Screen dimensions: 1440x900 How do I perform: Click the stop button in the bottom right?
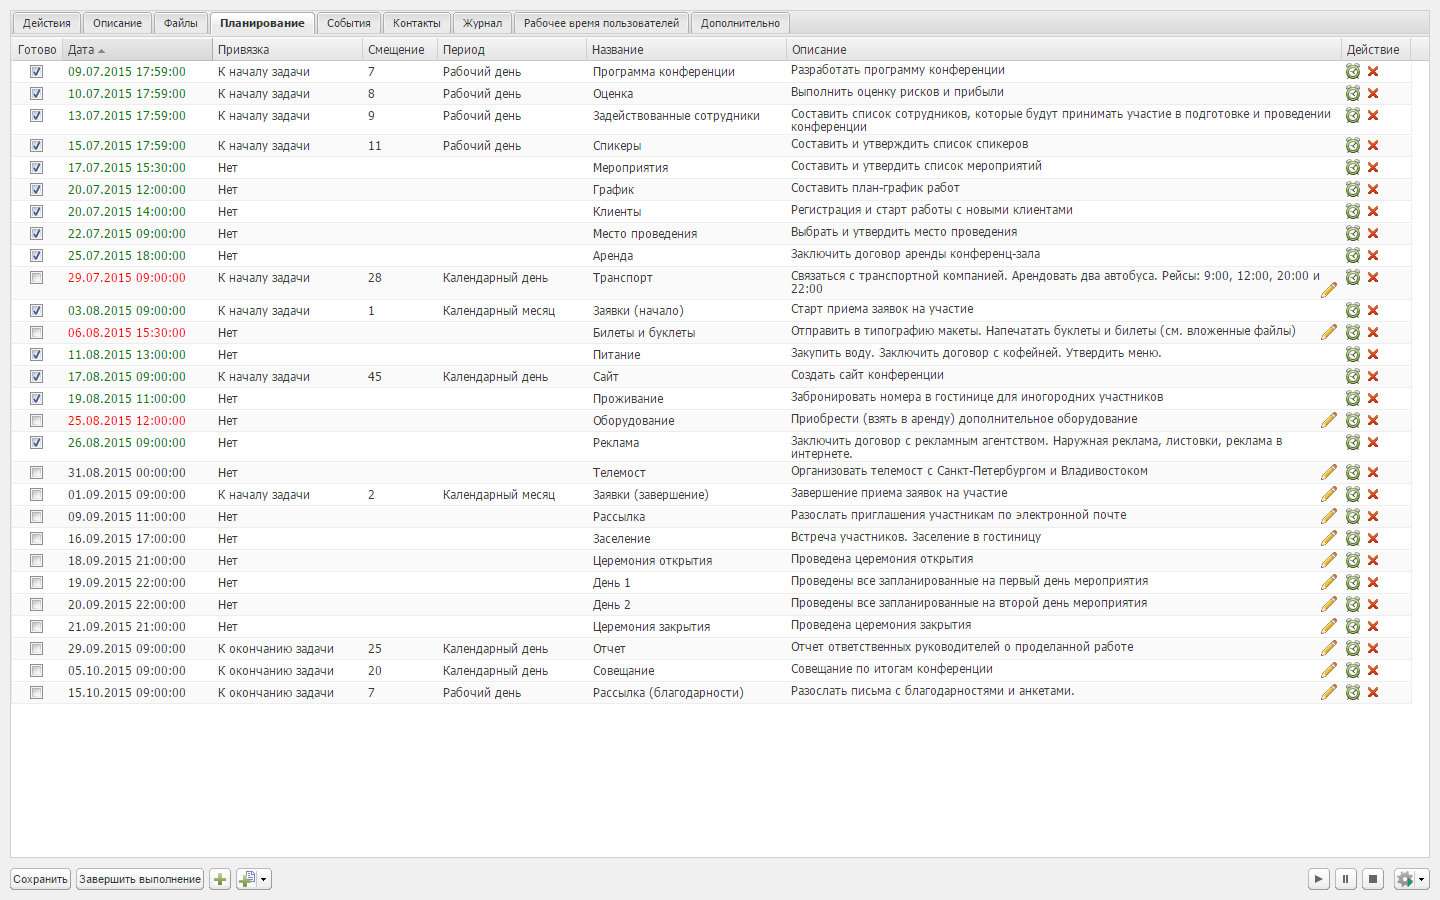1373,879
